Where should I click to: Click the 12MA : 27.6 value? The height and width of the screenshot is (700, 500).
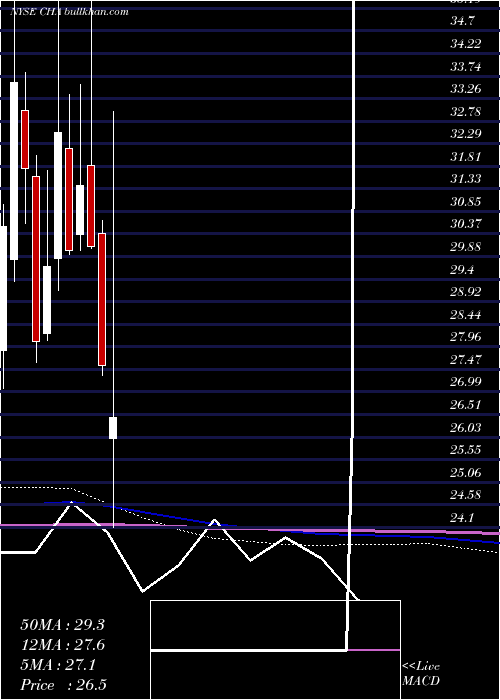(x=62, y=645)
